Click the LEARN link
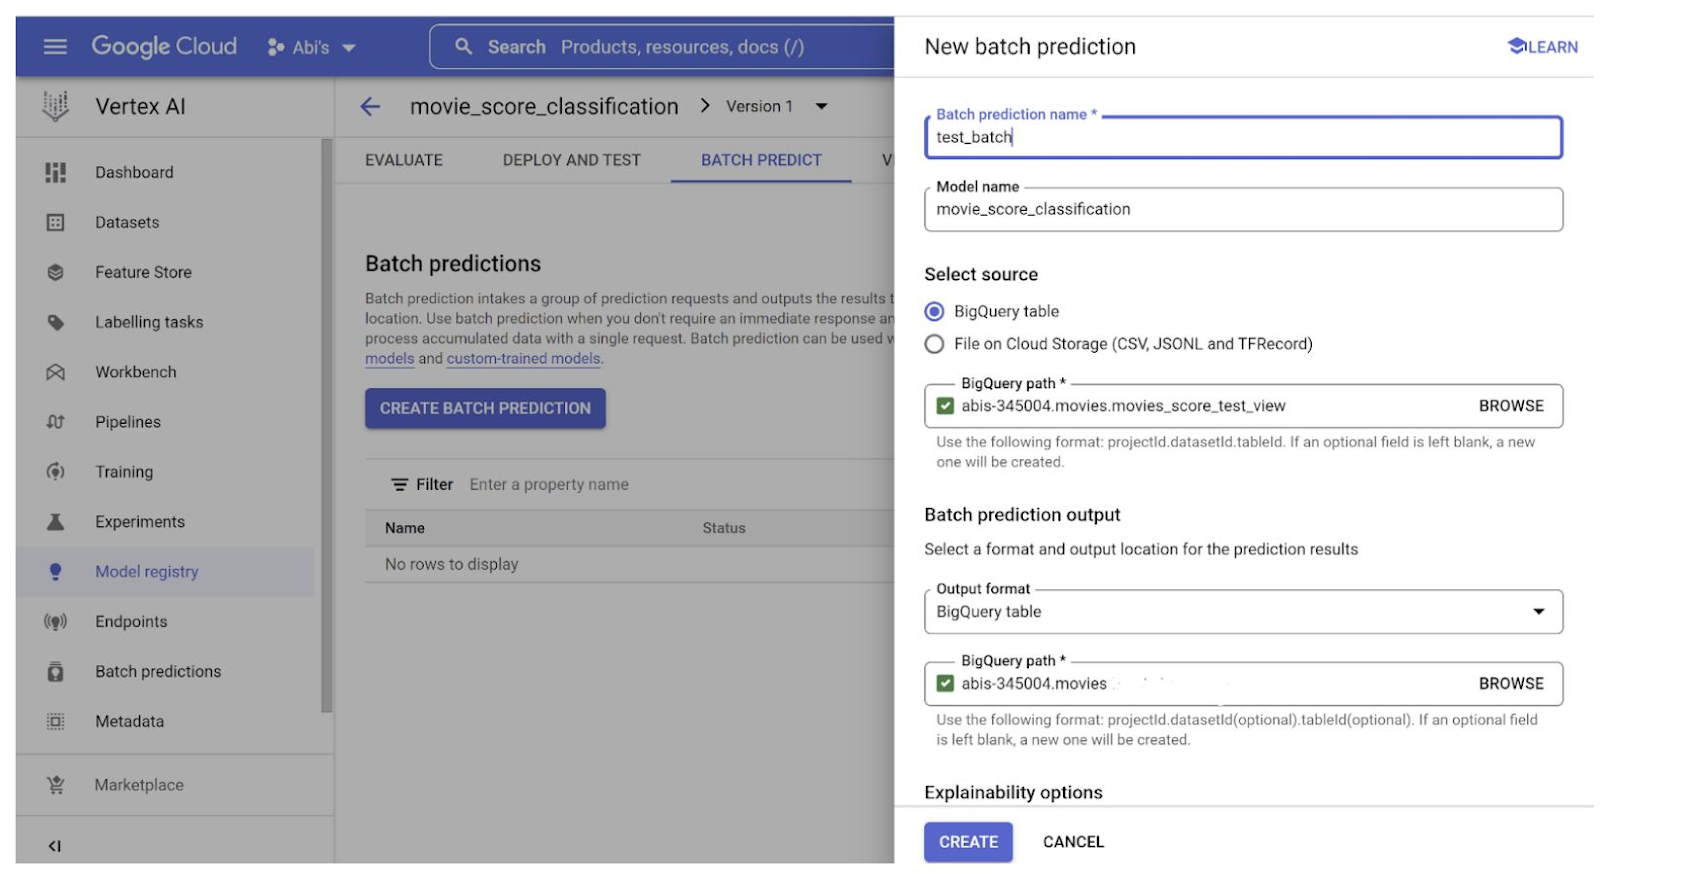 [x=1543, y=47]
